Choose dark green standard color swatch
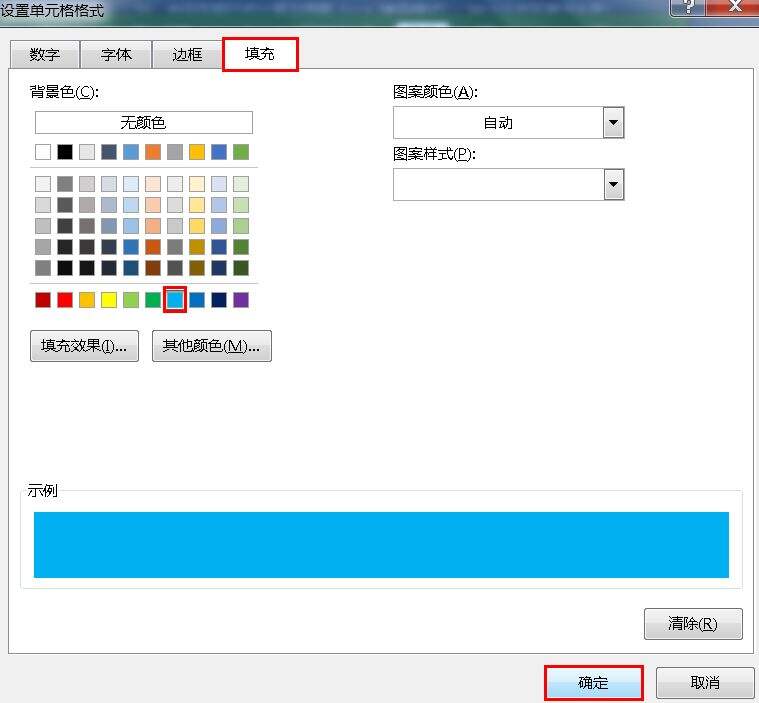Screen dimensions: 759x703 [153, 300]
